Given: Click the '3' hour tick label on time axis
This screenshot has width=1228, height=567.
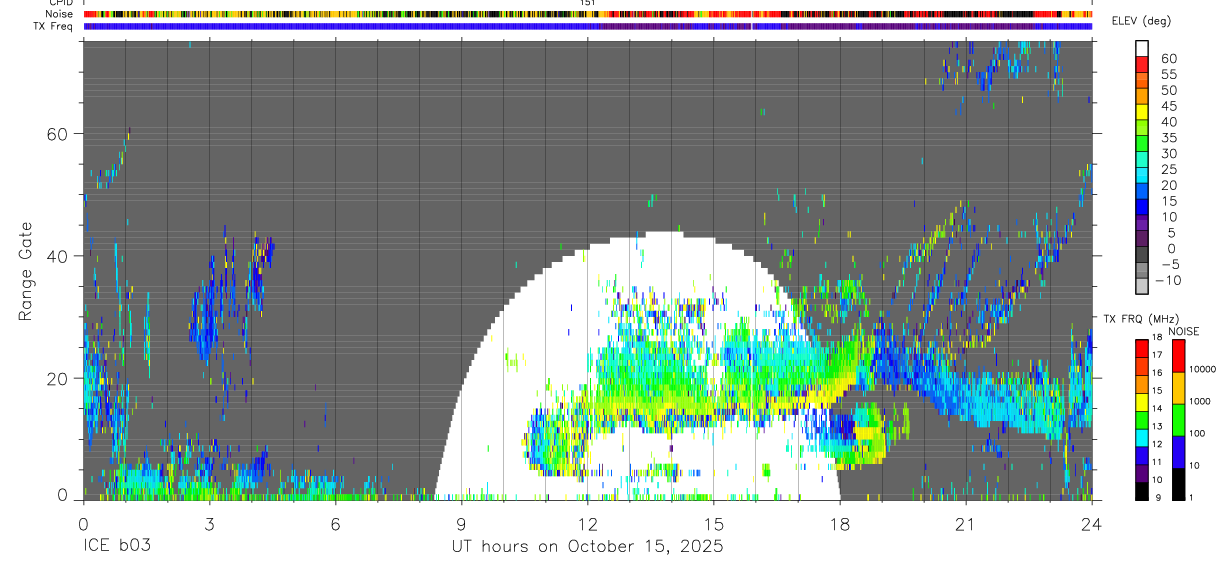Looking at the screenshot, I should pyautogui.click(x=209, y=524).
